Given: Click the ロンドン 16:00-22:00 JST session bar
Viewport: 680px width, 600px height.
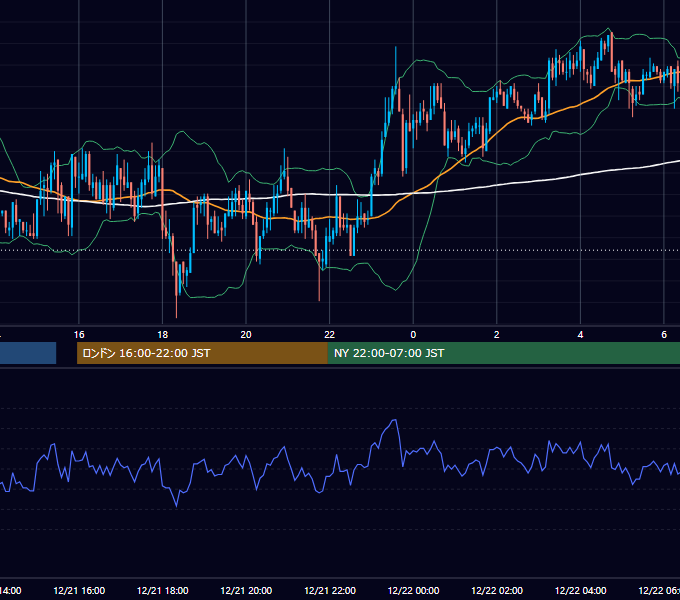Looking at the screenshot, I should pyautogui.click(x=202, y=353).
